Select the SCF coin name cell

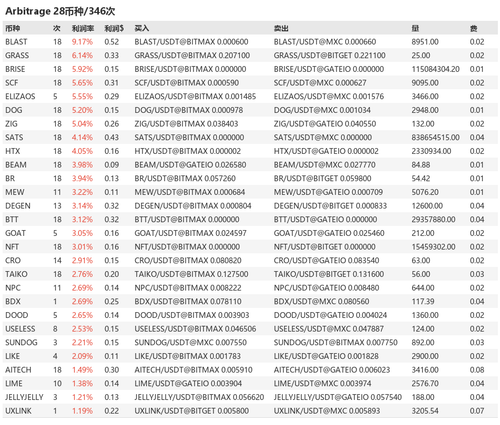(x=12, y=83)
